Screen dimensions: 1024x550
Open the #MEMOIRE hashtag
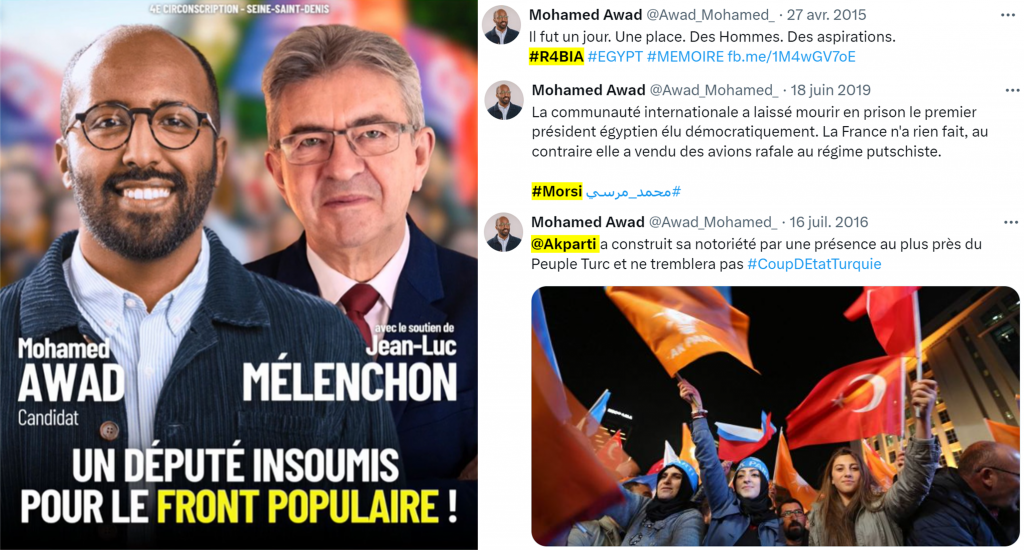click(x=685, y=57)
